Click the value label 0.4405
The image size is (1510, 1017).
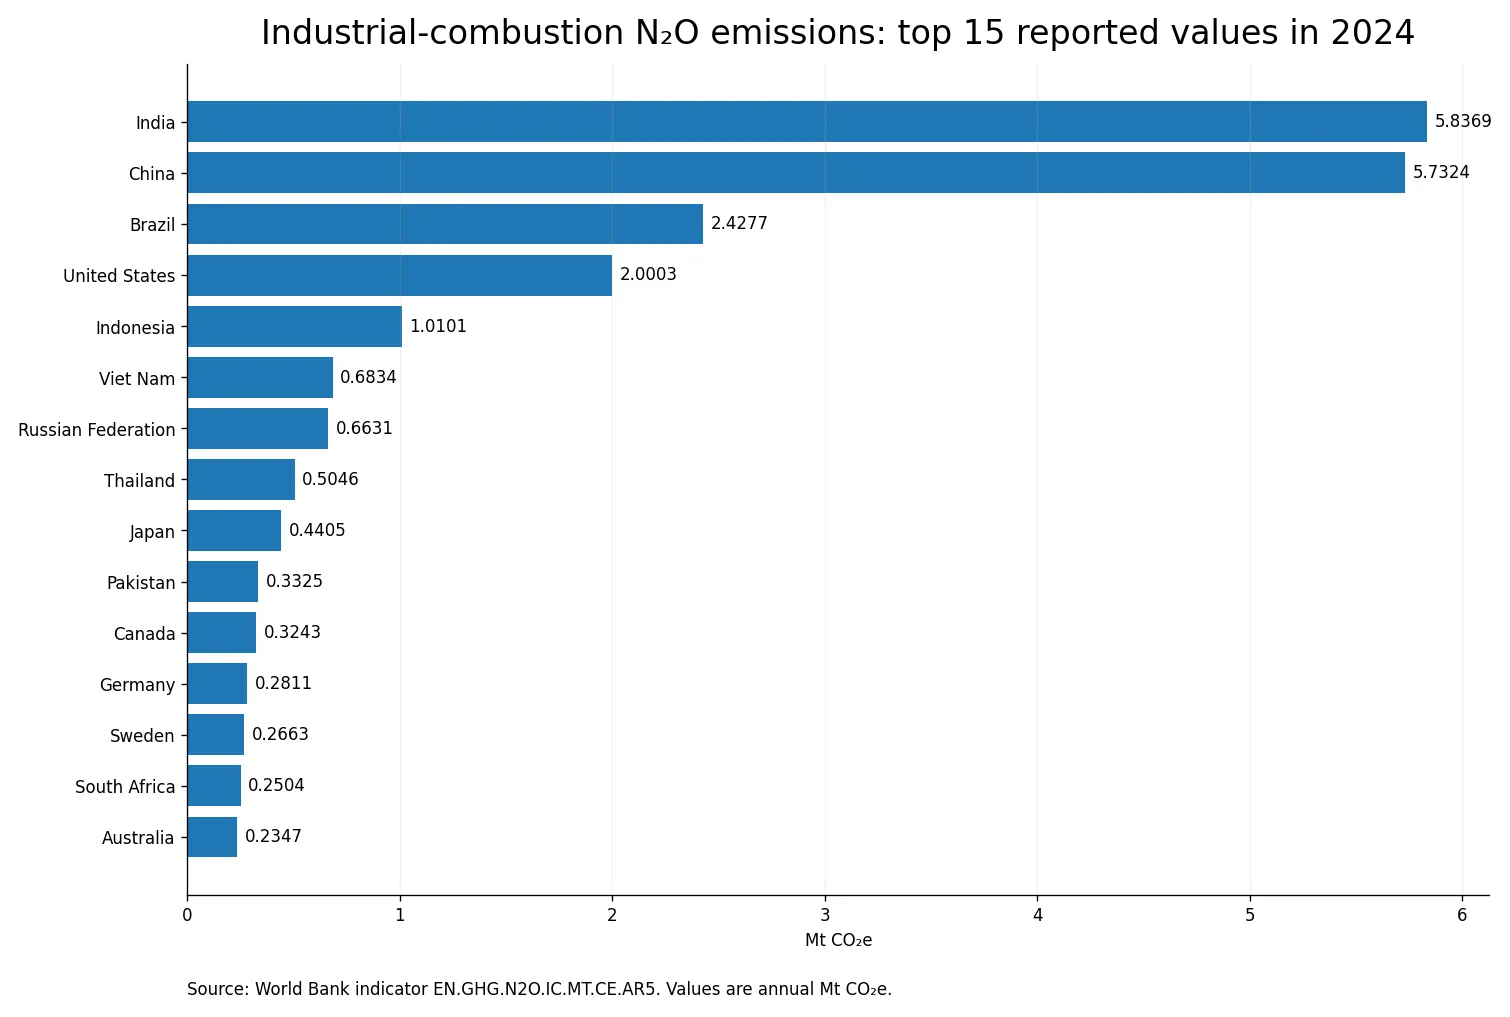pos(317,530)
